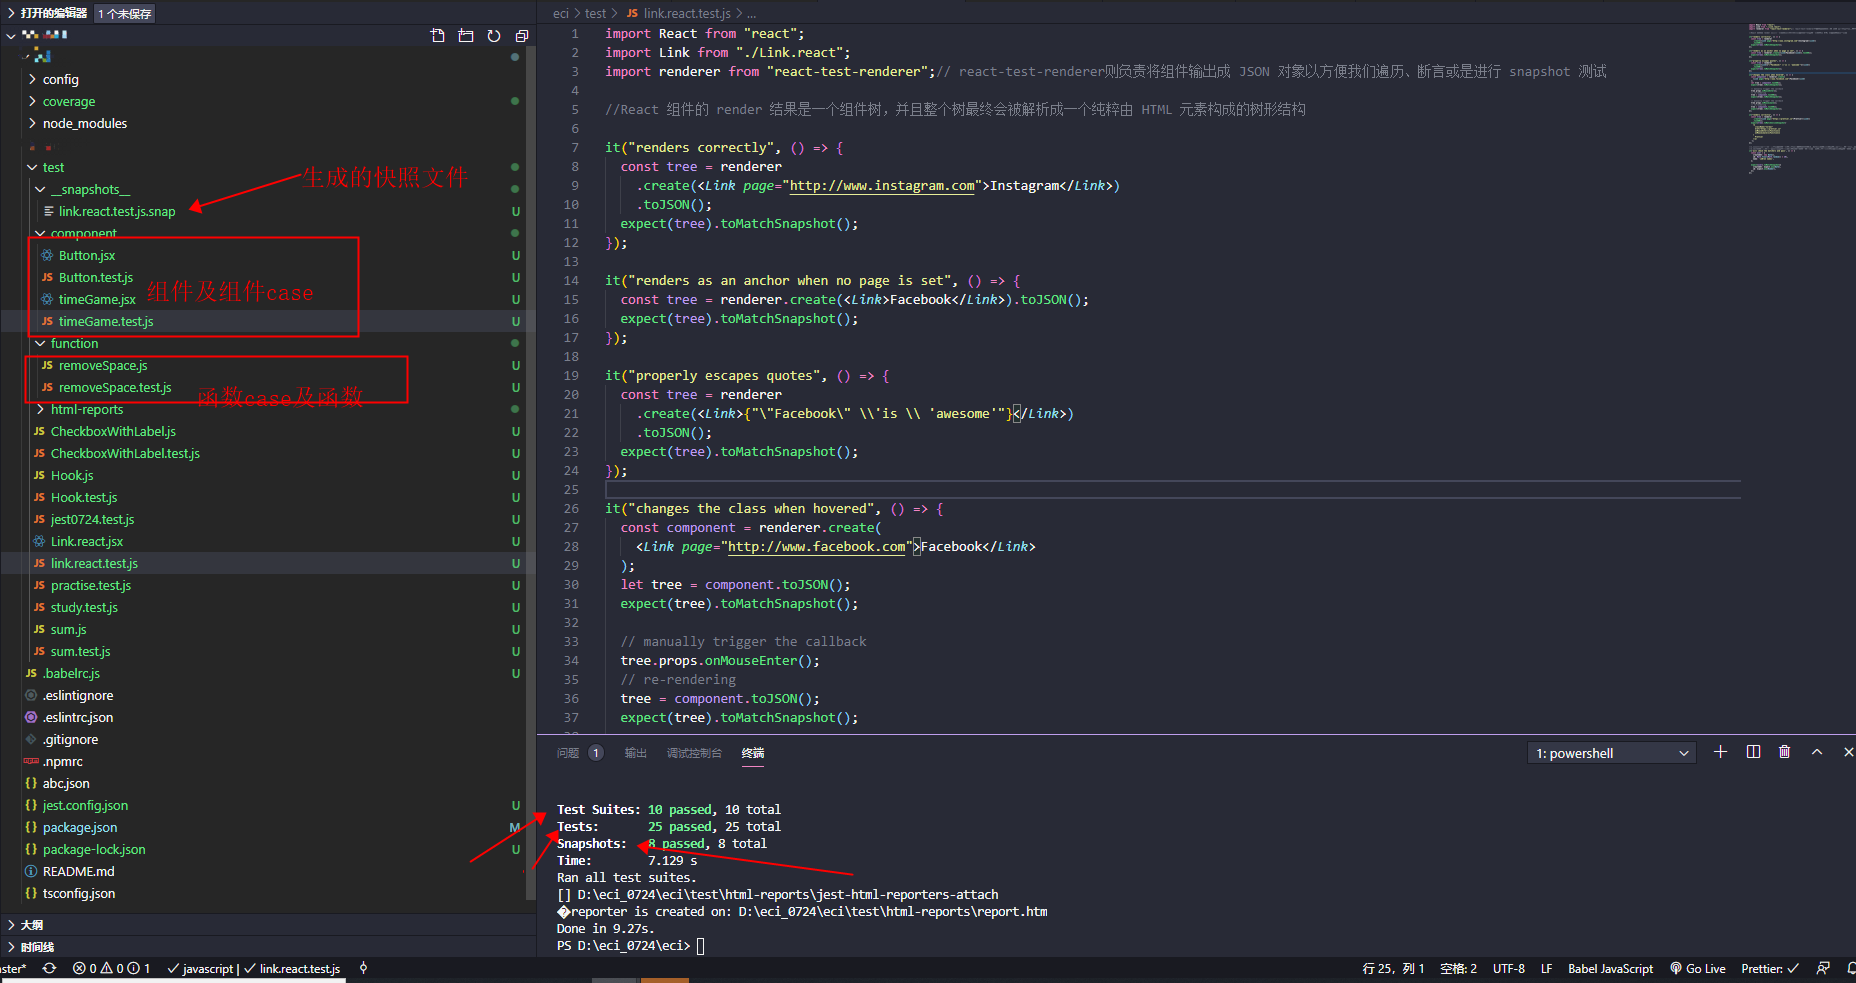1856x983 pixels.
Task: Change the LF end of line sequence
Action: pos(1546,968)
